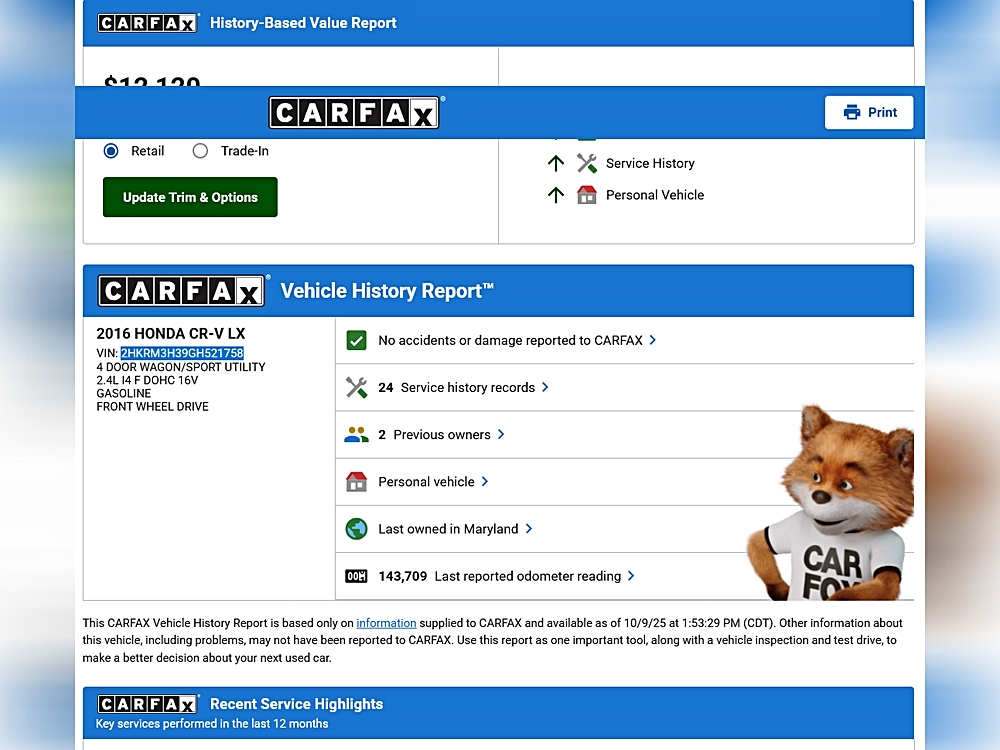Image resolution: width=1000 pixels, height=750 pixels.
Task: Follow the 'information' hyperlink in disclaimer
Action: click(386, 623)
